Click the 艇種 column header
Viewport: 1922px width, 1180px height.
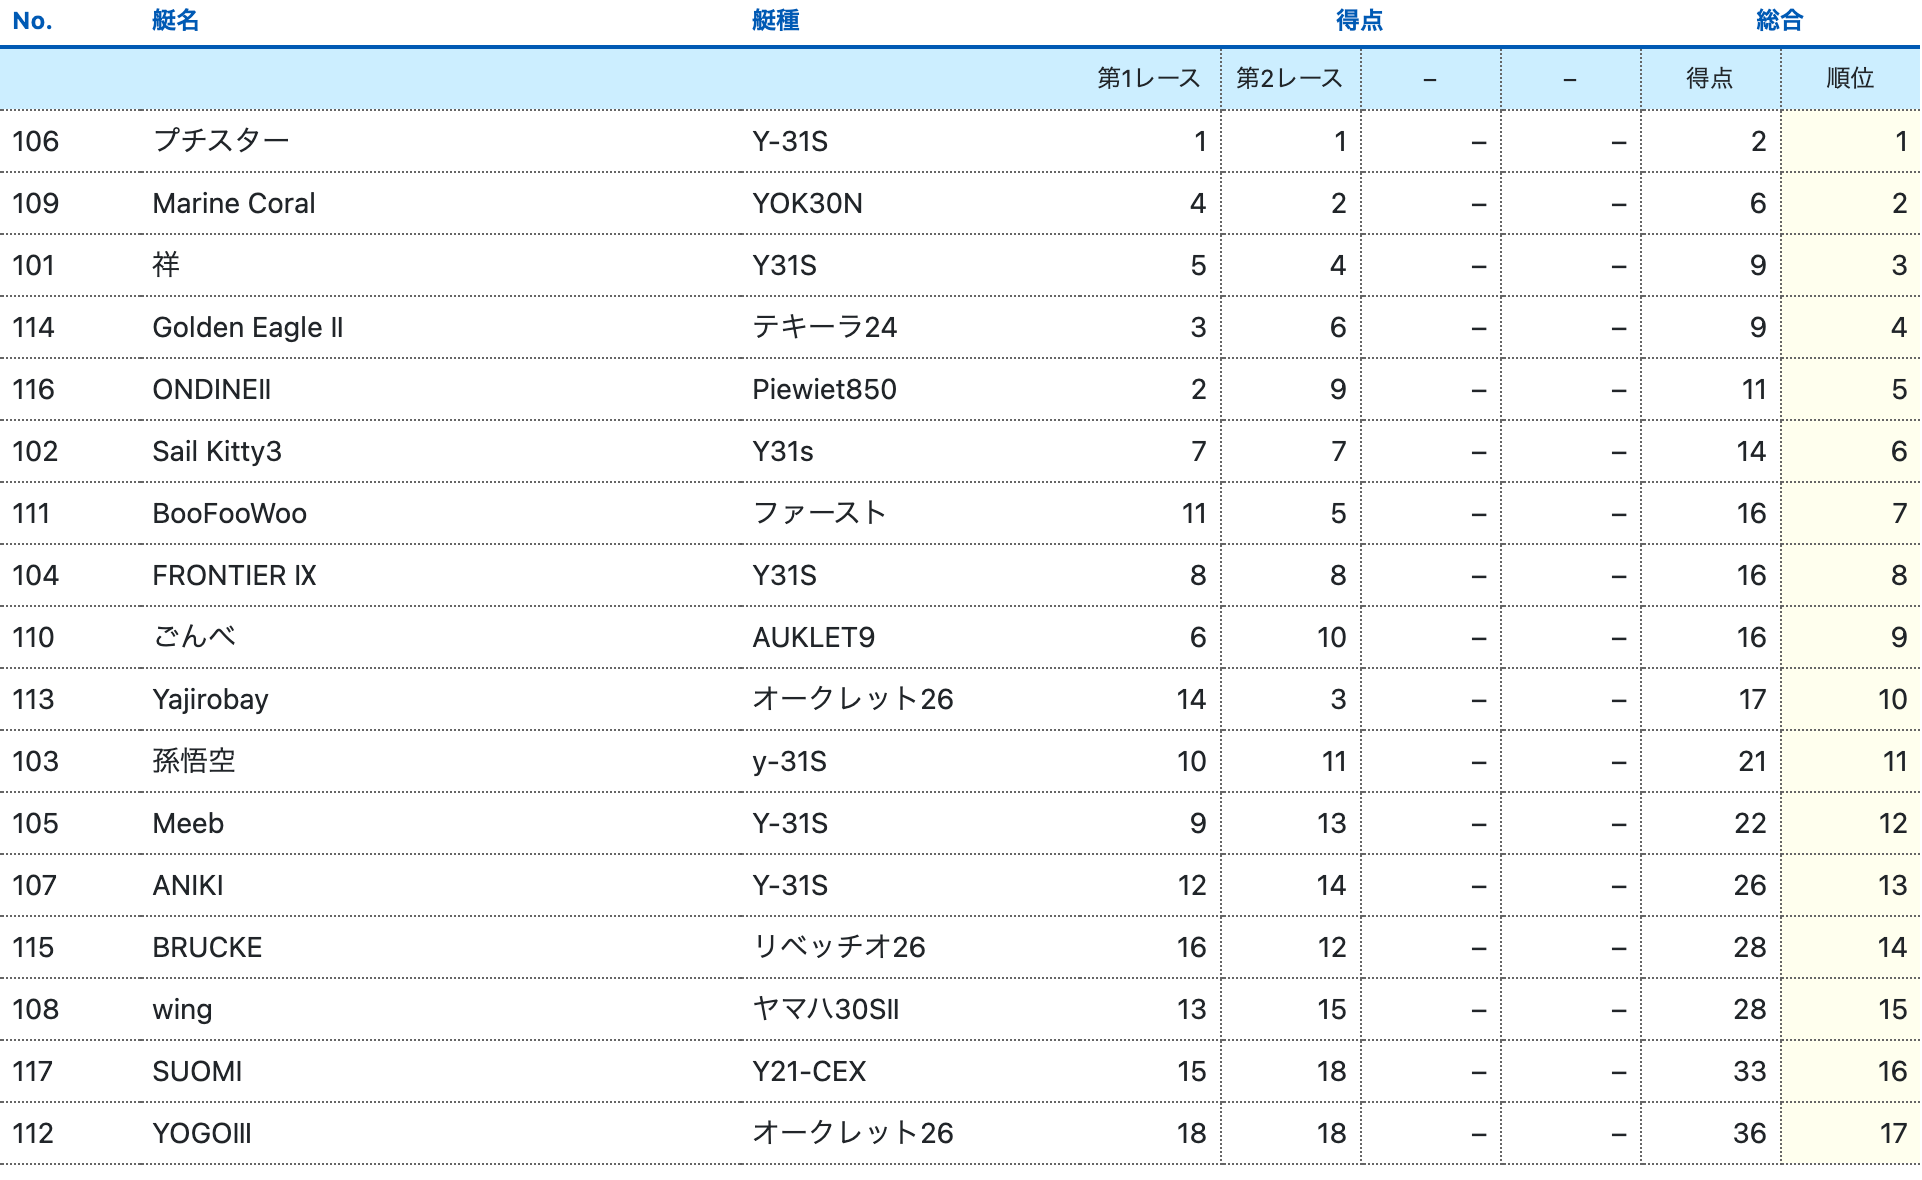(x=775, y=21)
